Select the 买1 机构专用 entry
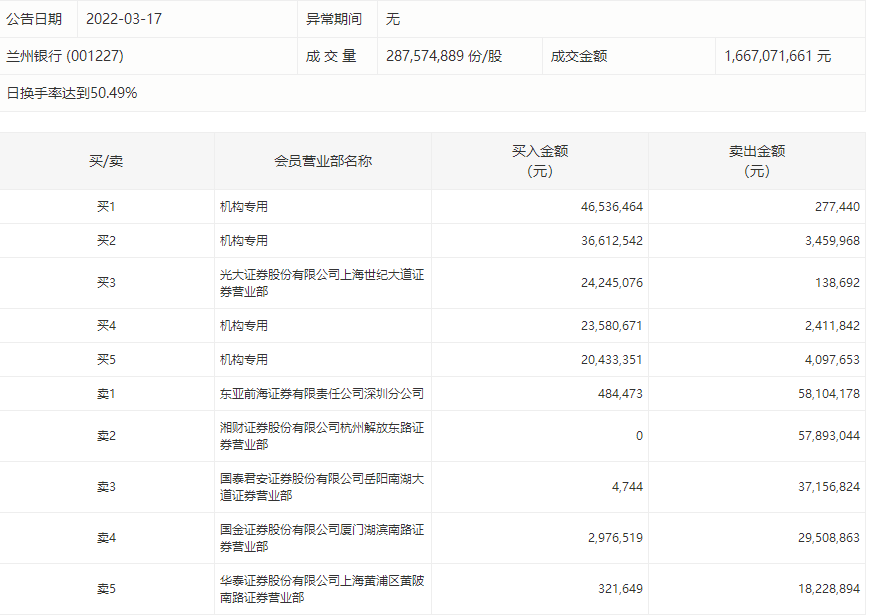This screenshot has height=615, width=869. coord(244,207)
